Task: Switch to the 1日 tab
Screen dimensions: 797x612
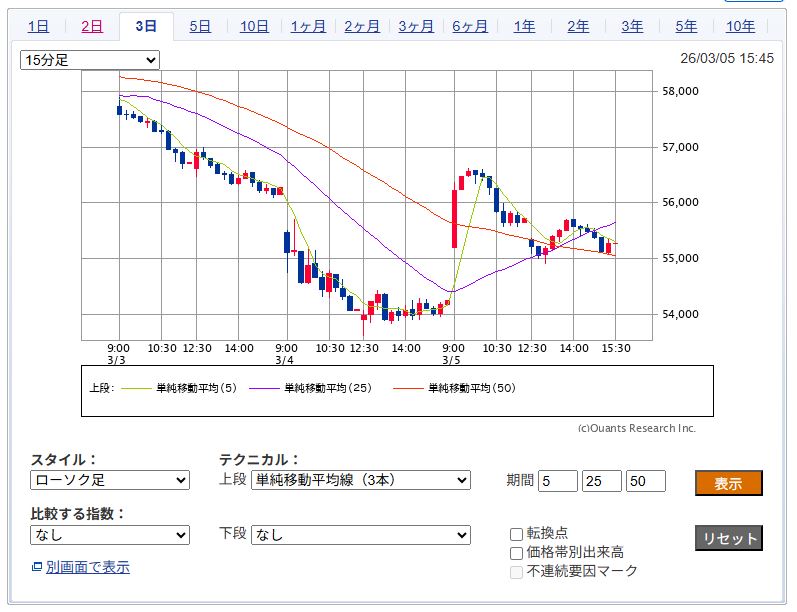Action: click(x=38, y=27)
